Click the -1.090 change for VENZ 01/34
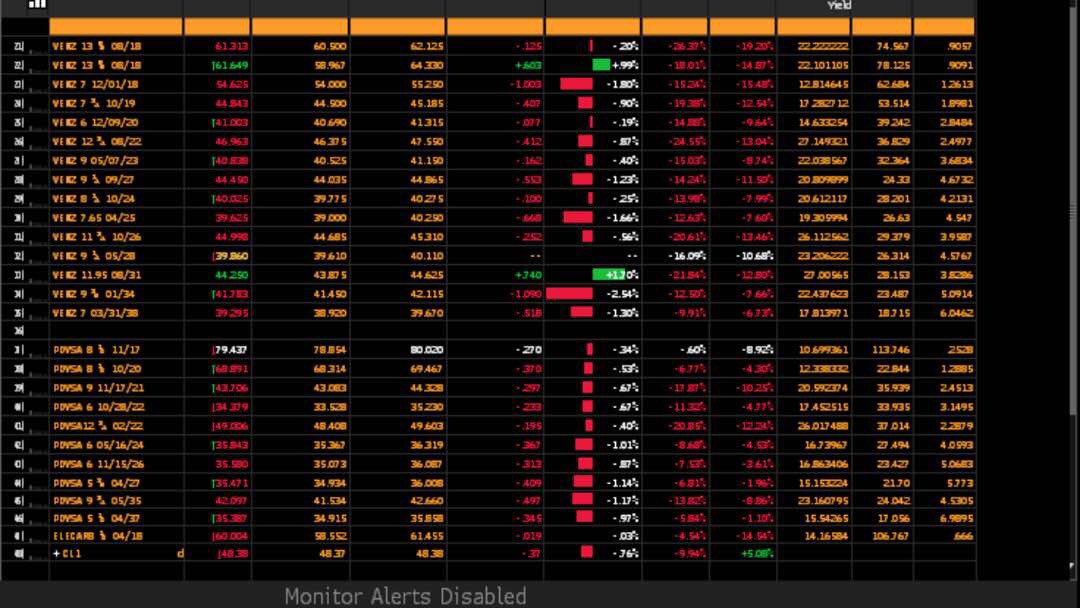 coord(526,294)
